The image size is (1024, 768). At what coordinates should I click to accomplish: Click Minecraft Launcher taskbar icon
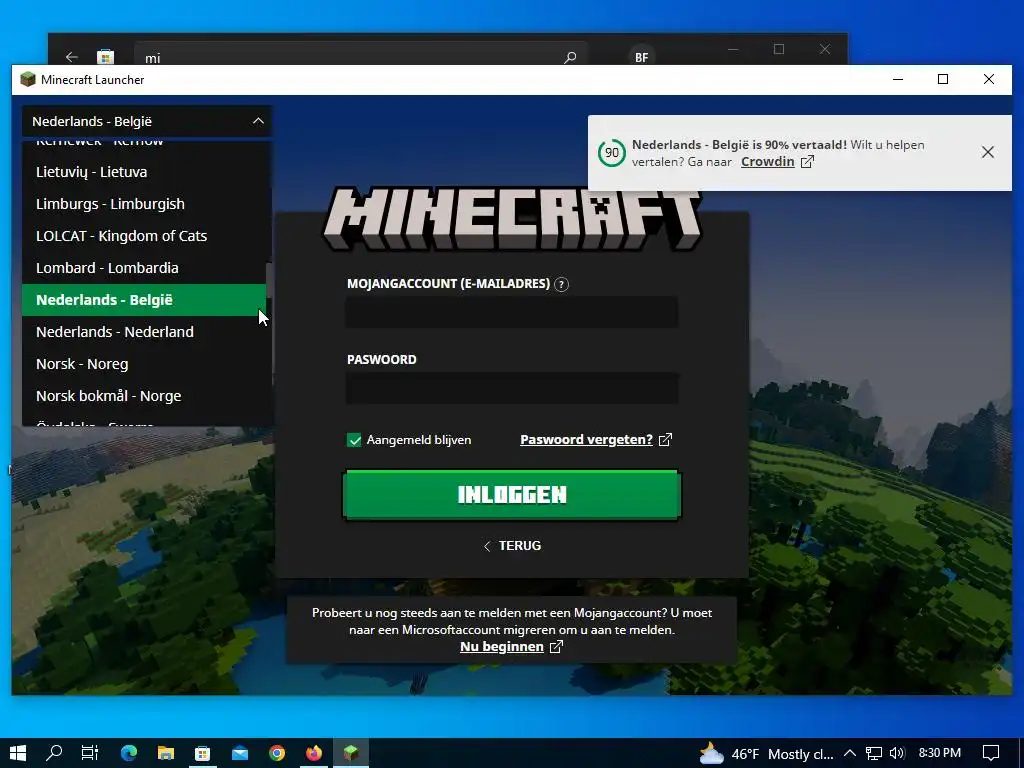(351, 753)
